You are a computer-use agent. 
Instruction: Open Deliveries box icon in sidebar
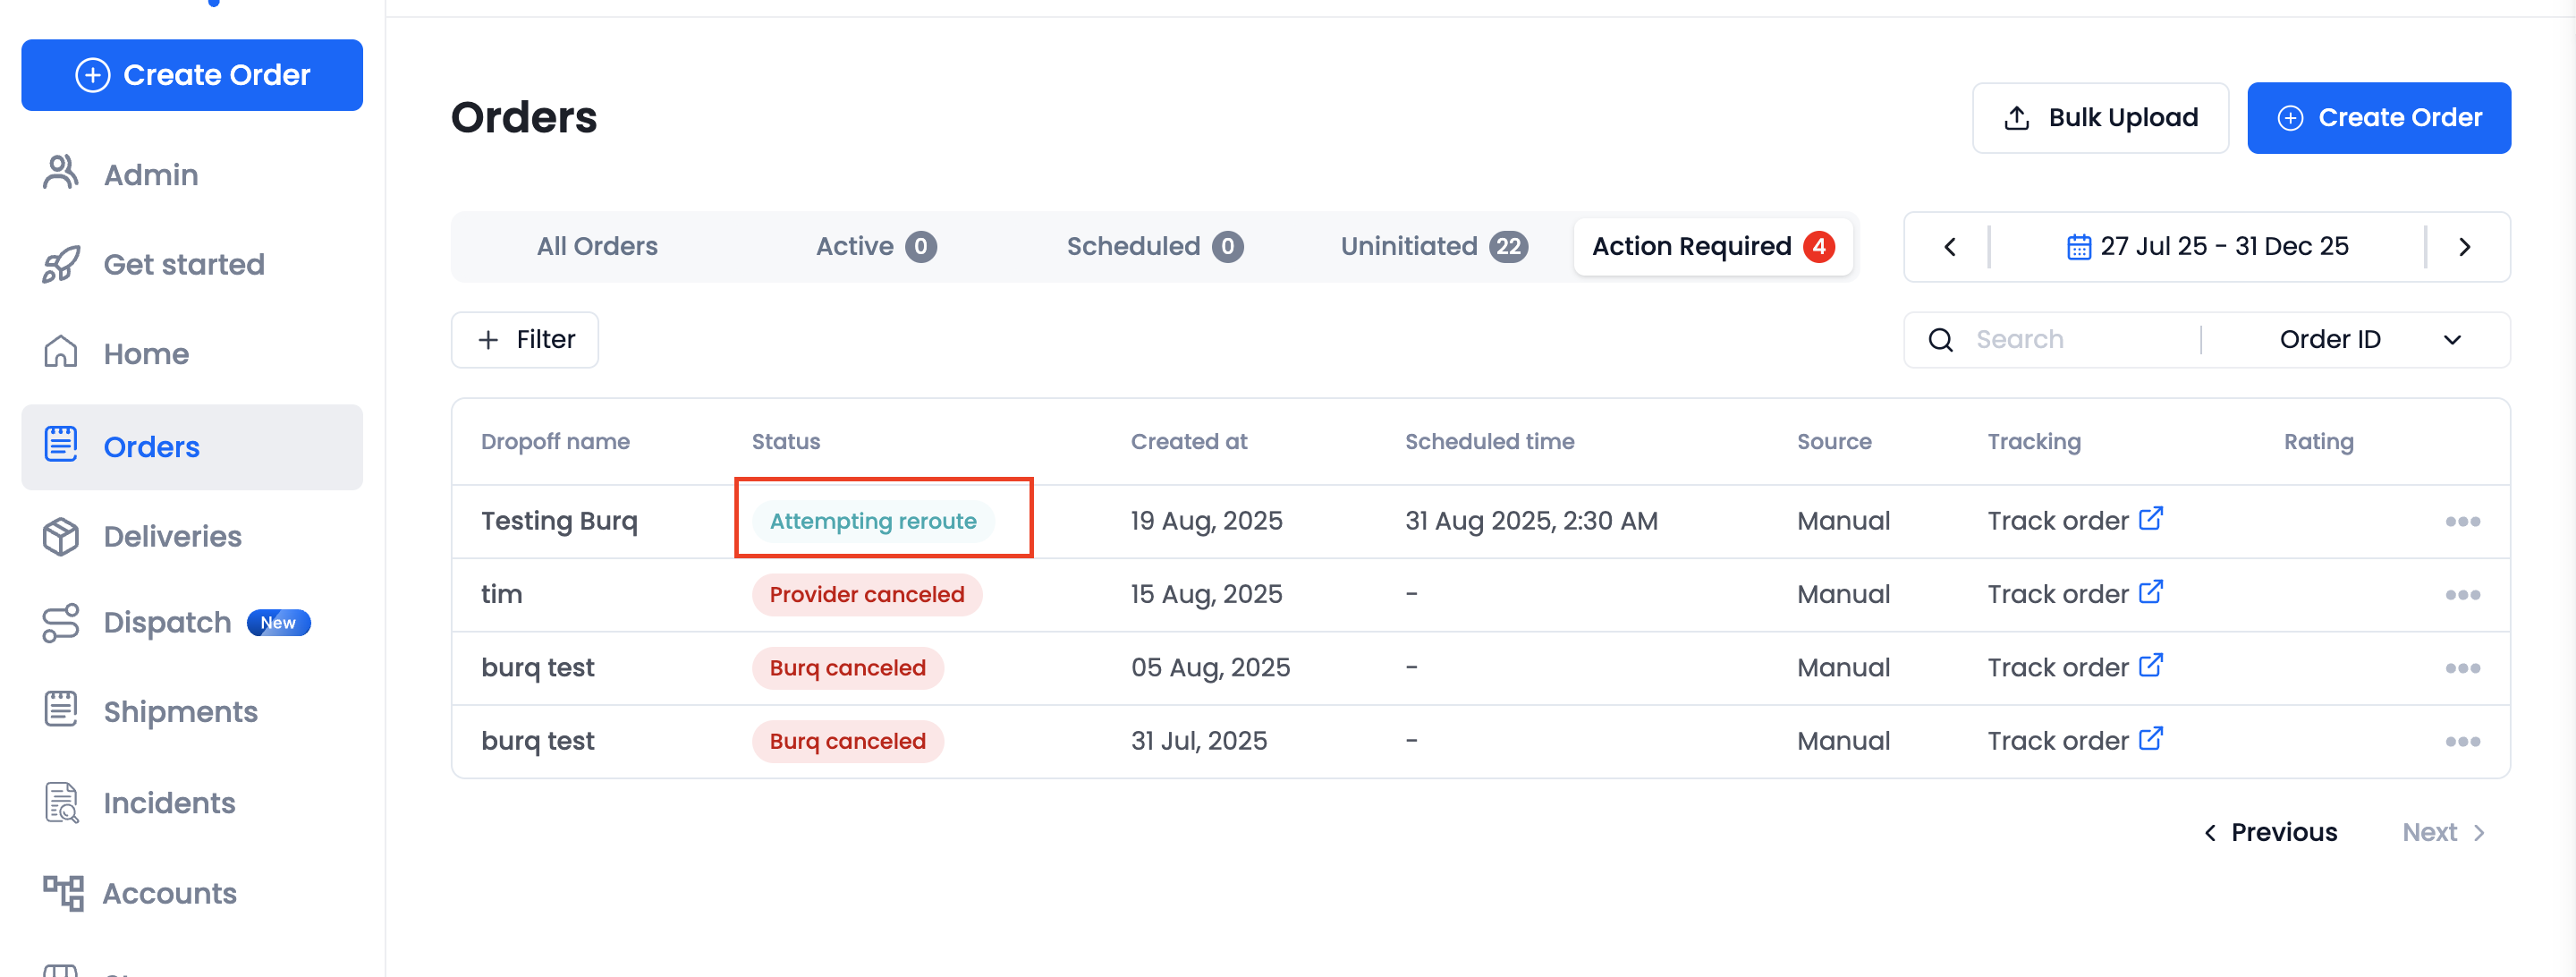(x=60, y=536)
